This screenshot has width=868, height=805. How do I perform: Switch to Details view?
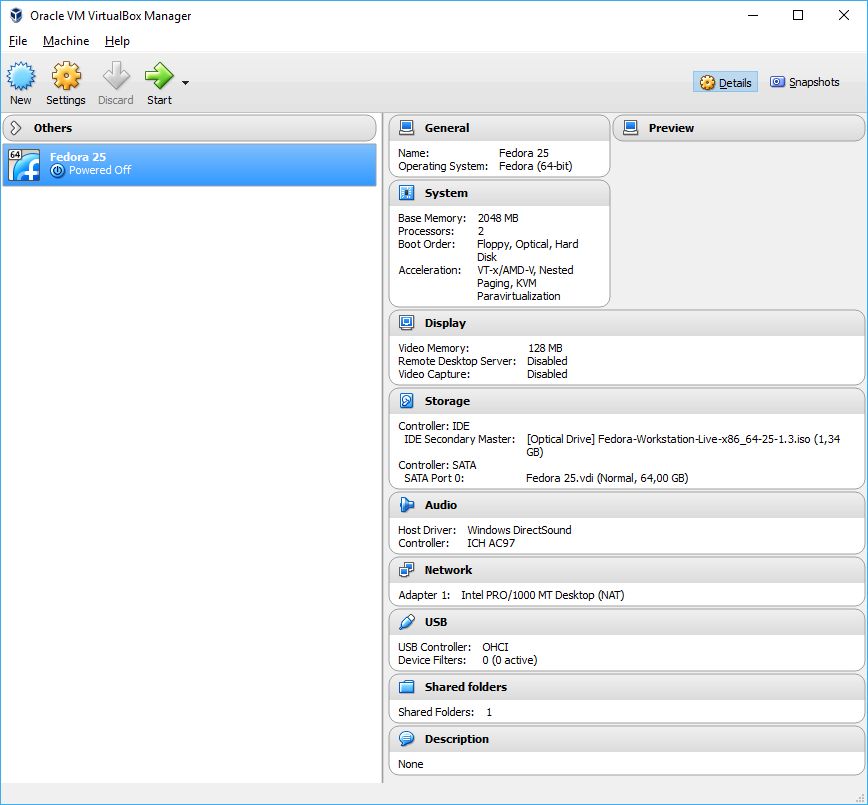(725, 82)
